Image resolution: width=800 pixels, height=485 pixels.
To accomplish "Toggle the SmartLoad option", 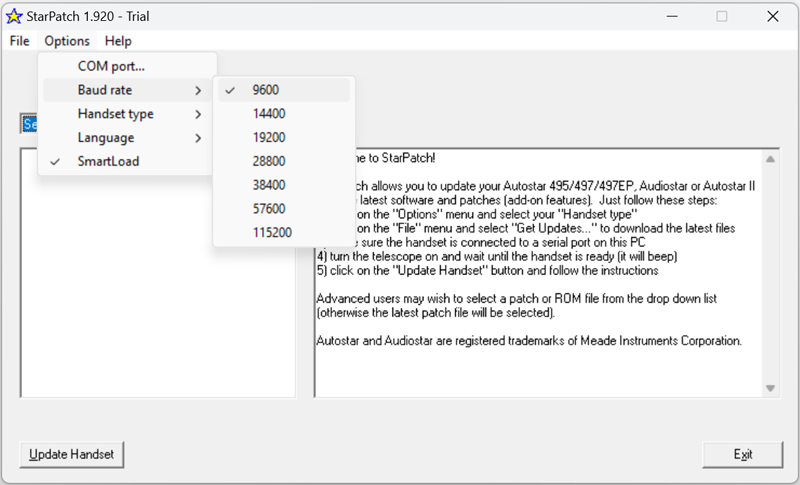I will tap(108, 161).
